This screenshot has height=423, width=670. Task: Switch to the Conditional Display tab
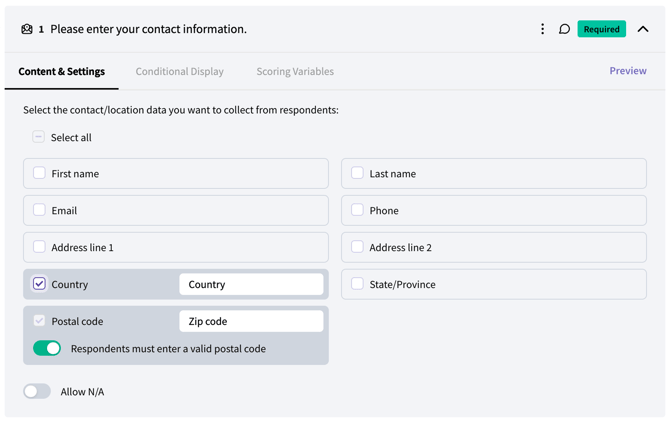coord(180,72)
